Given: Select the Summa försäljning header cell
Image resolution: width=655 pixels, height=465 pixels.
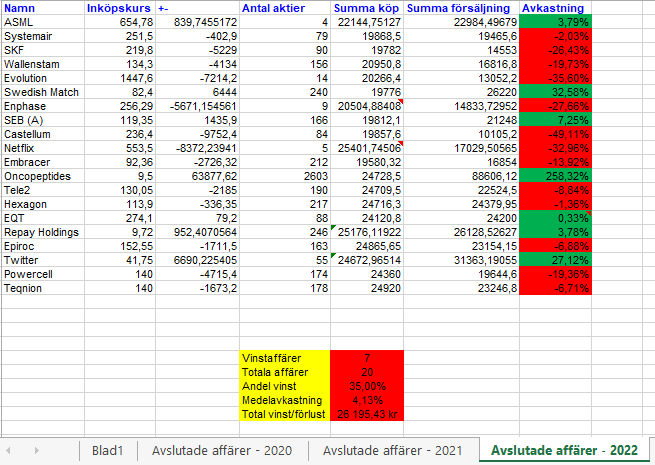Looking at the screenshot, I should click(462, 8).
